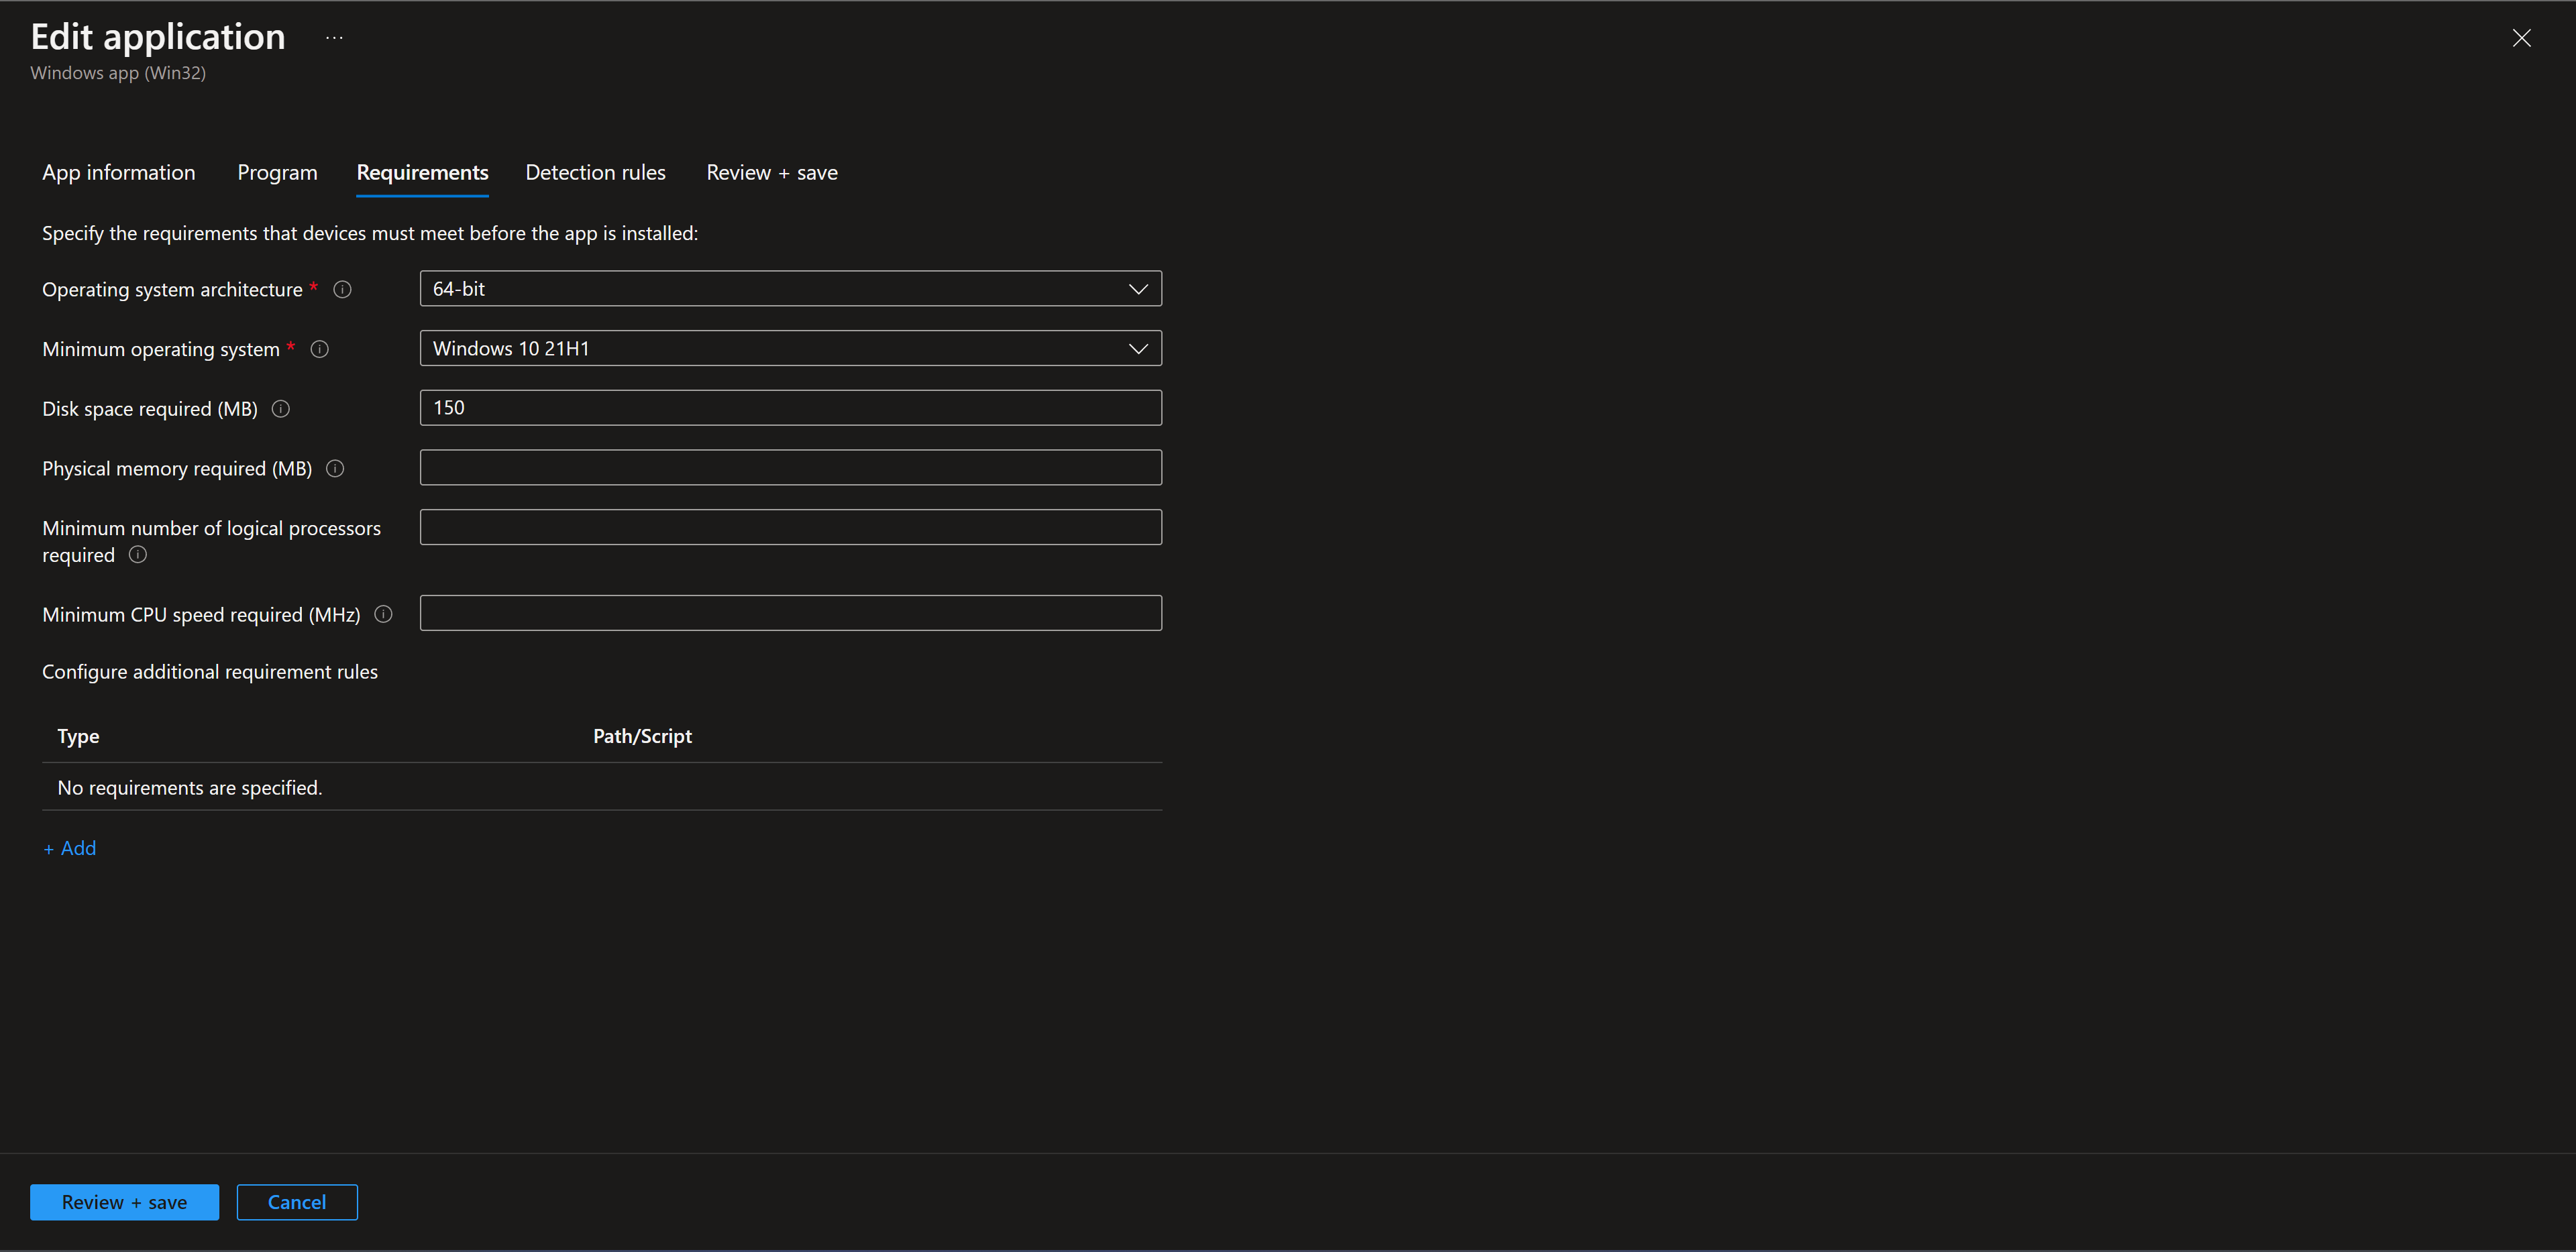Focus the Minimum CPU speed field
Screen dimensions: 2576x1252
[791, 613]
